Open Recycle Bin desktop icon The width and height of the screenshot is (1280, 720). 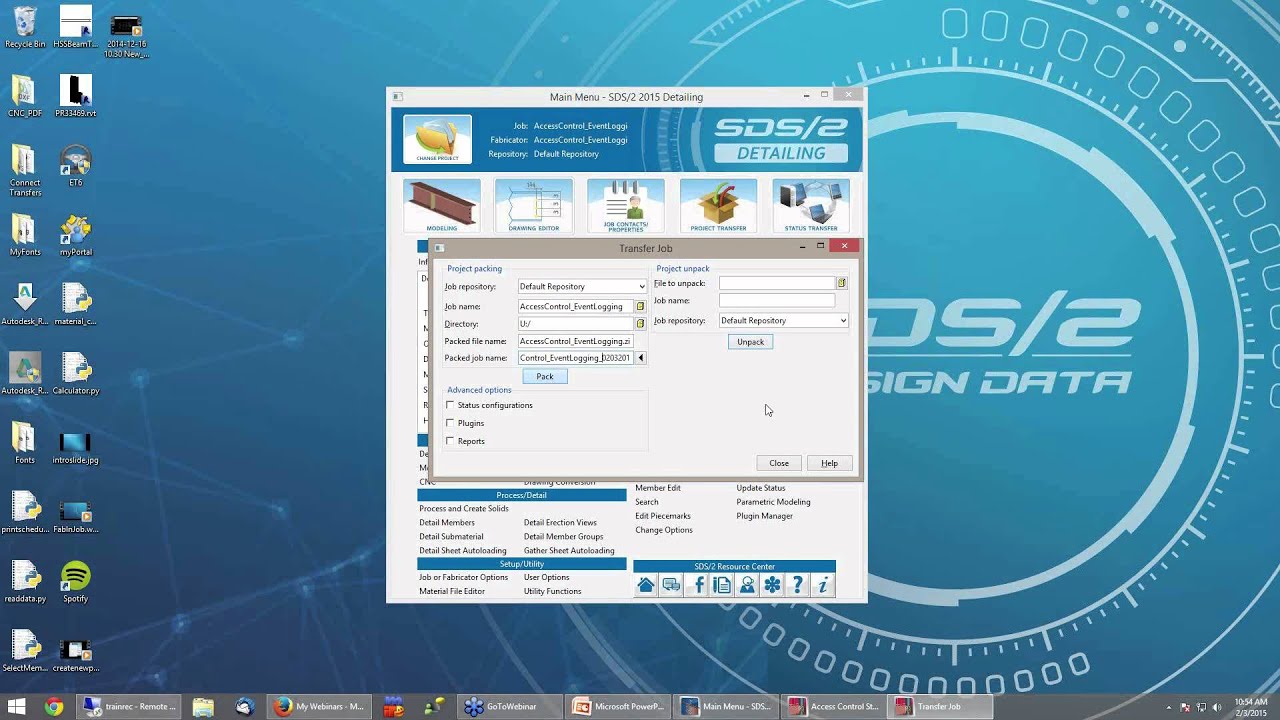pos(25,27)
